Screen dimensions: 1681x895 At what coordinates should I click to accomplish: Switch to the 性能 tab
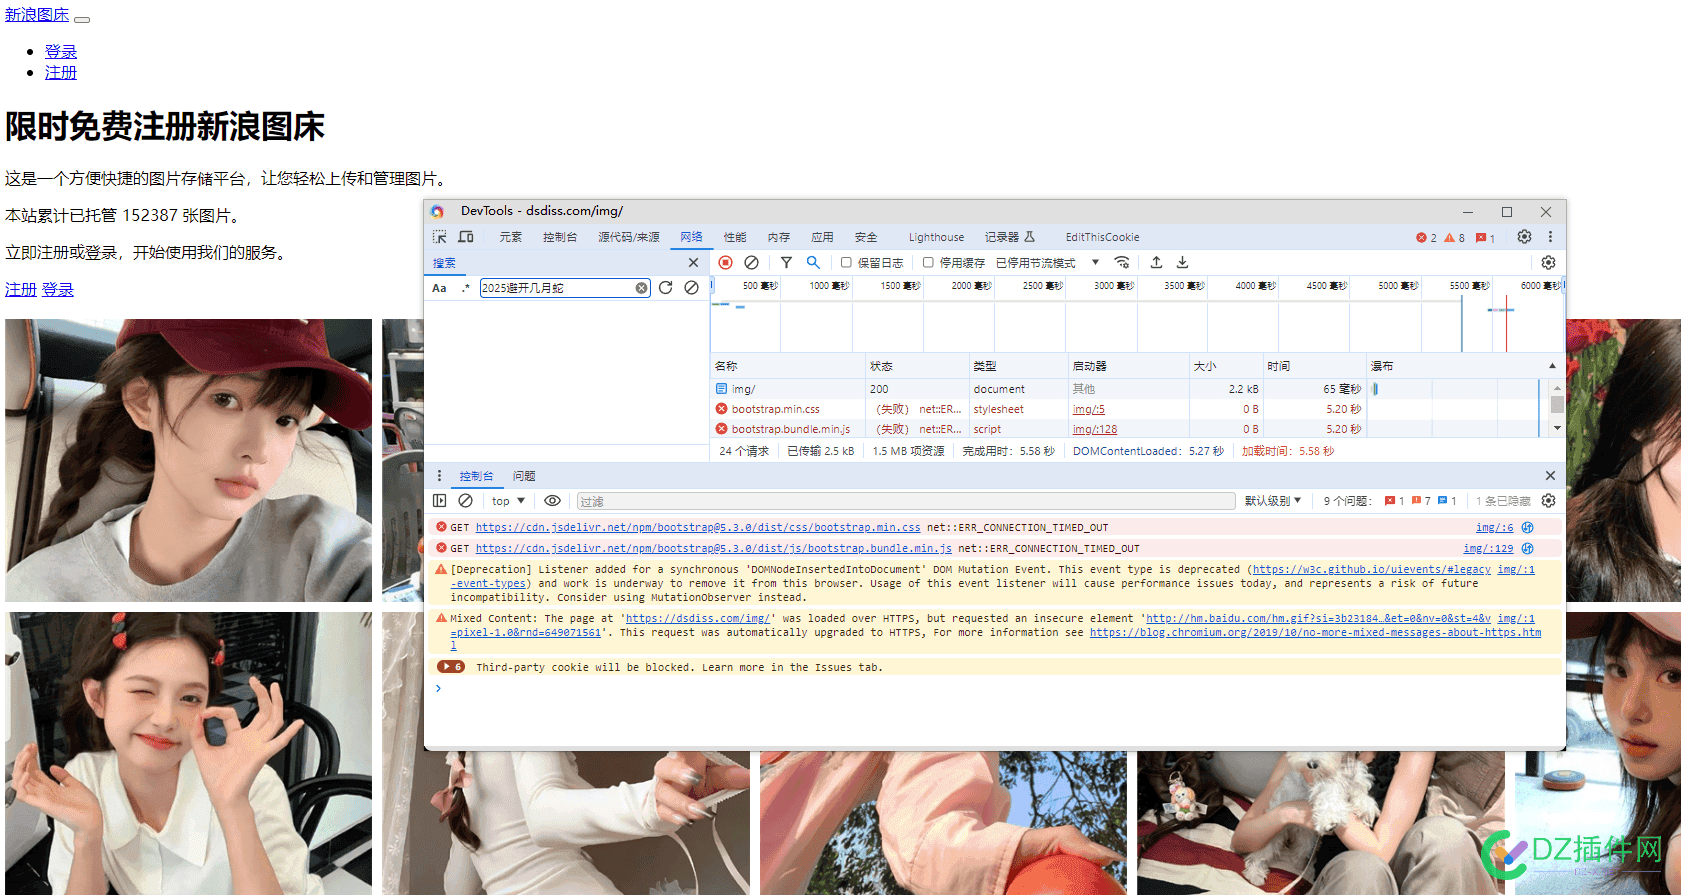[x=735, y=237]
